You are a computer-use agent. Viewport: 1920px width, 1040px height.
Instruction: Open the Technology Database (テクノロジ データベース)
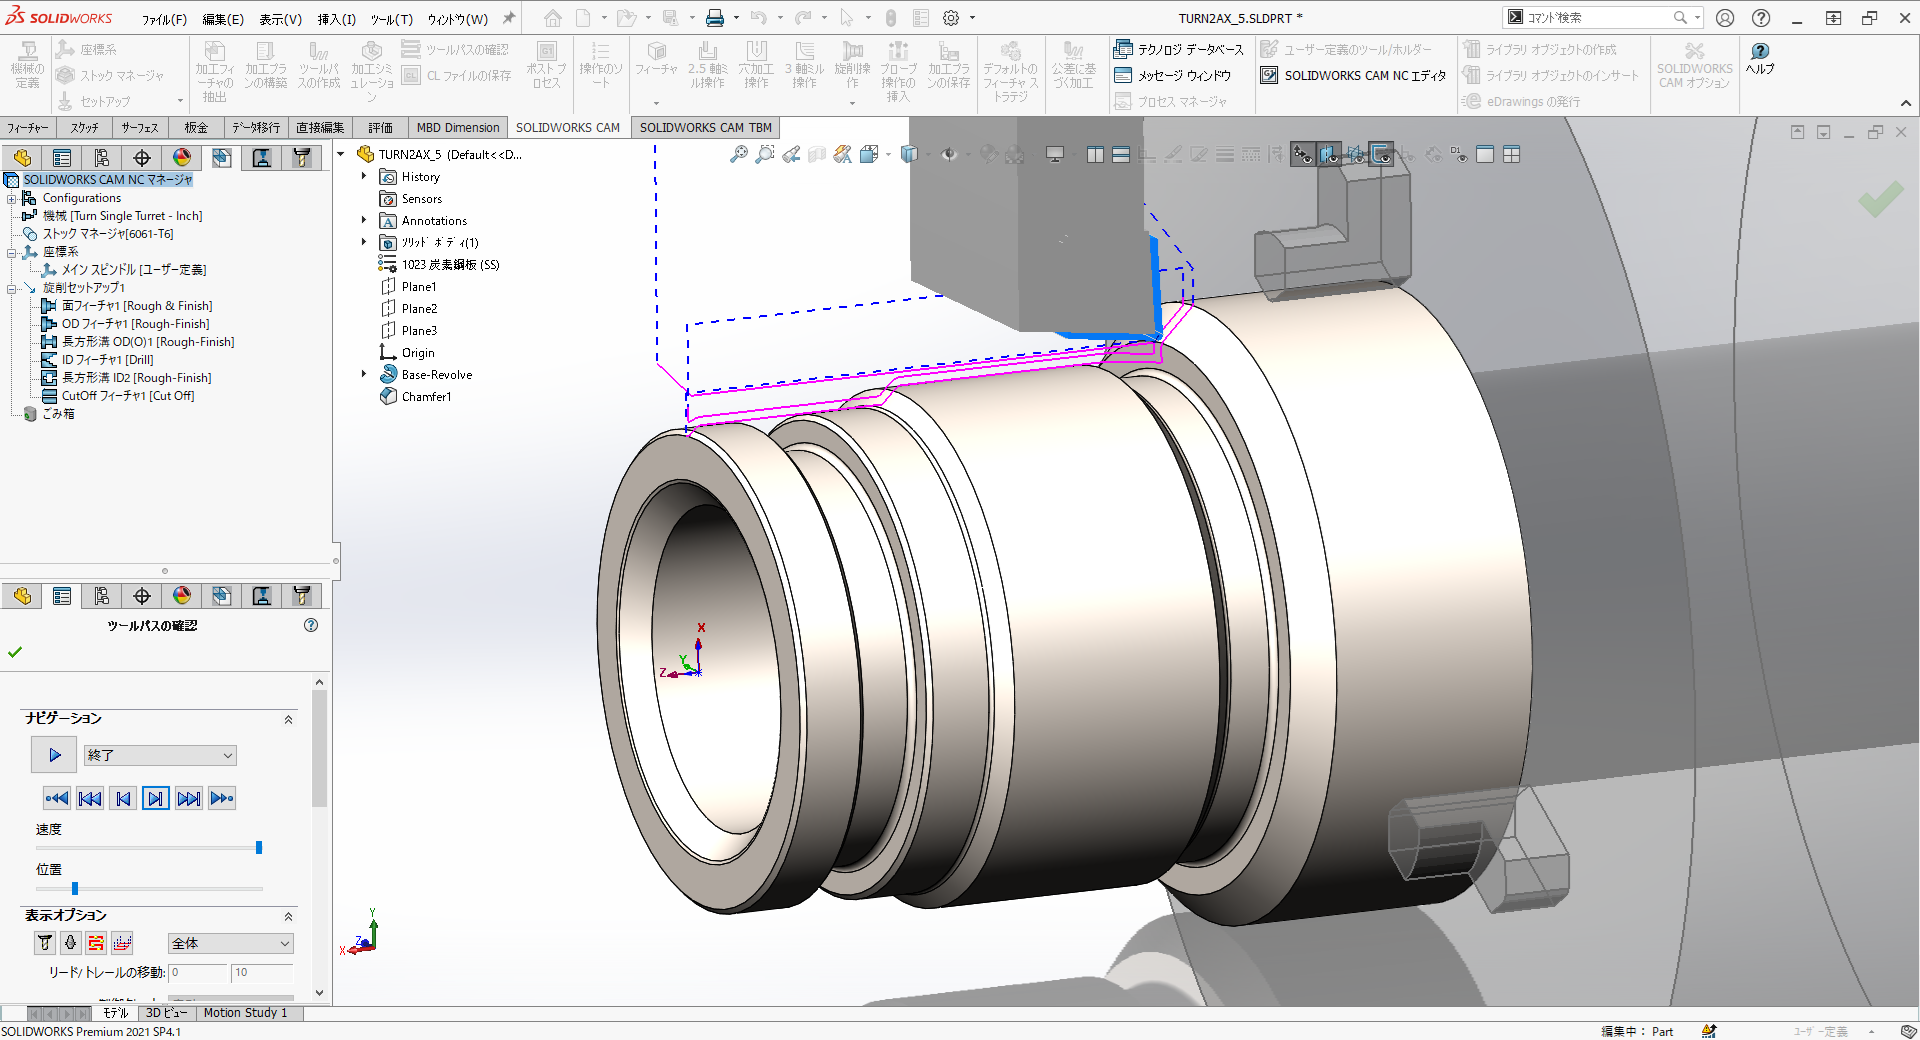[x=1179, y=49]
